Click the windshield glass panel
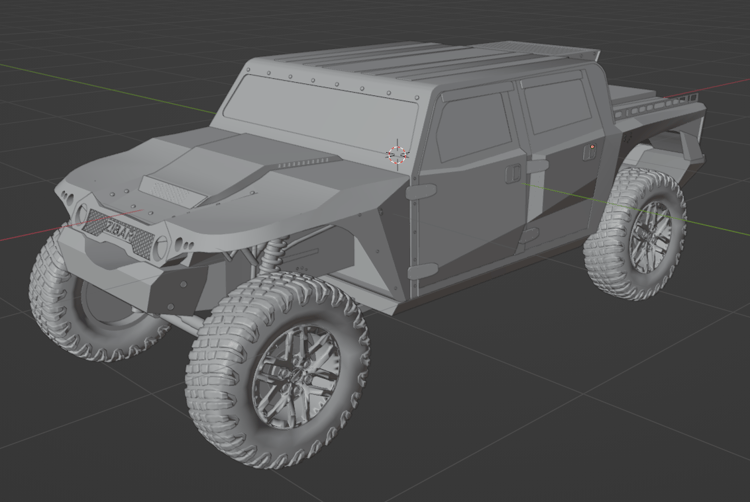Image resolution: width=750 pixels, height=502 pixels. (x=320, y=114)
